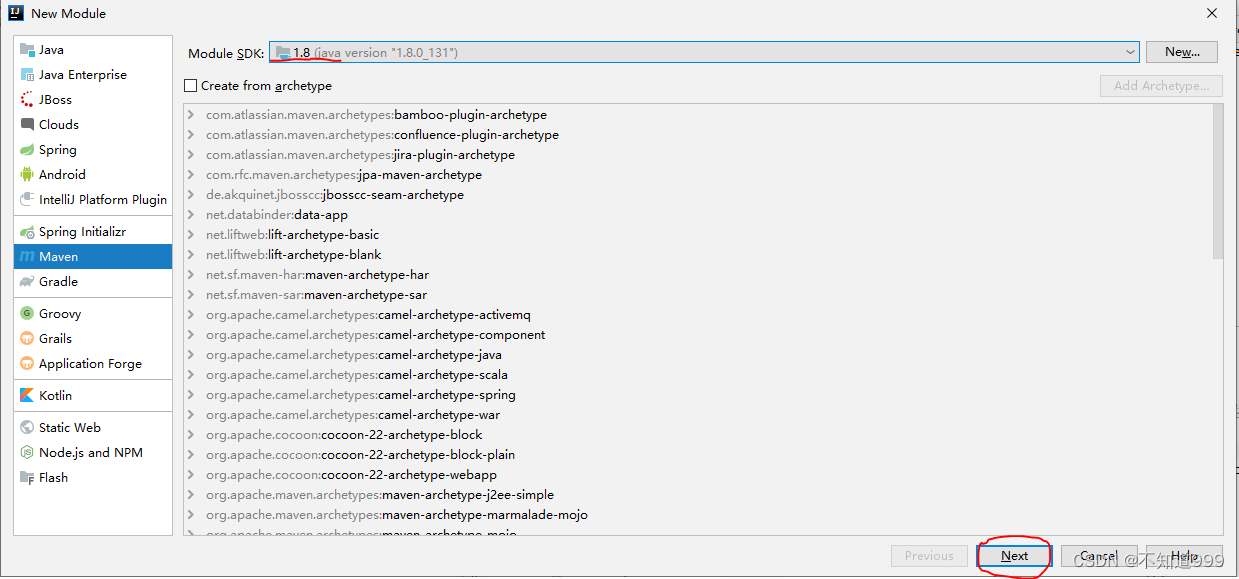Choose Spring module type label

pyautogui.click(x=58, y=150)
